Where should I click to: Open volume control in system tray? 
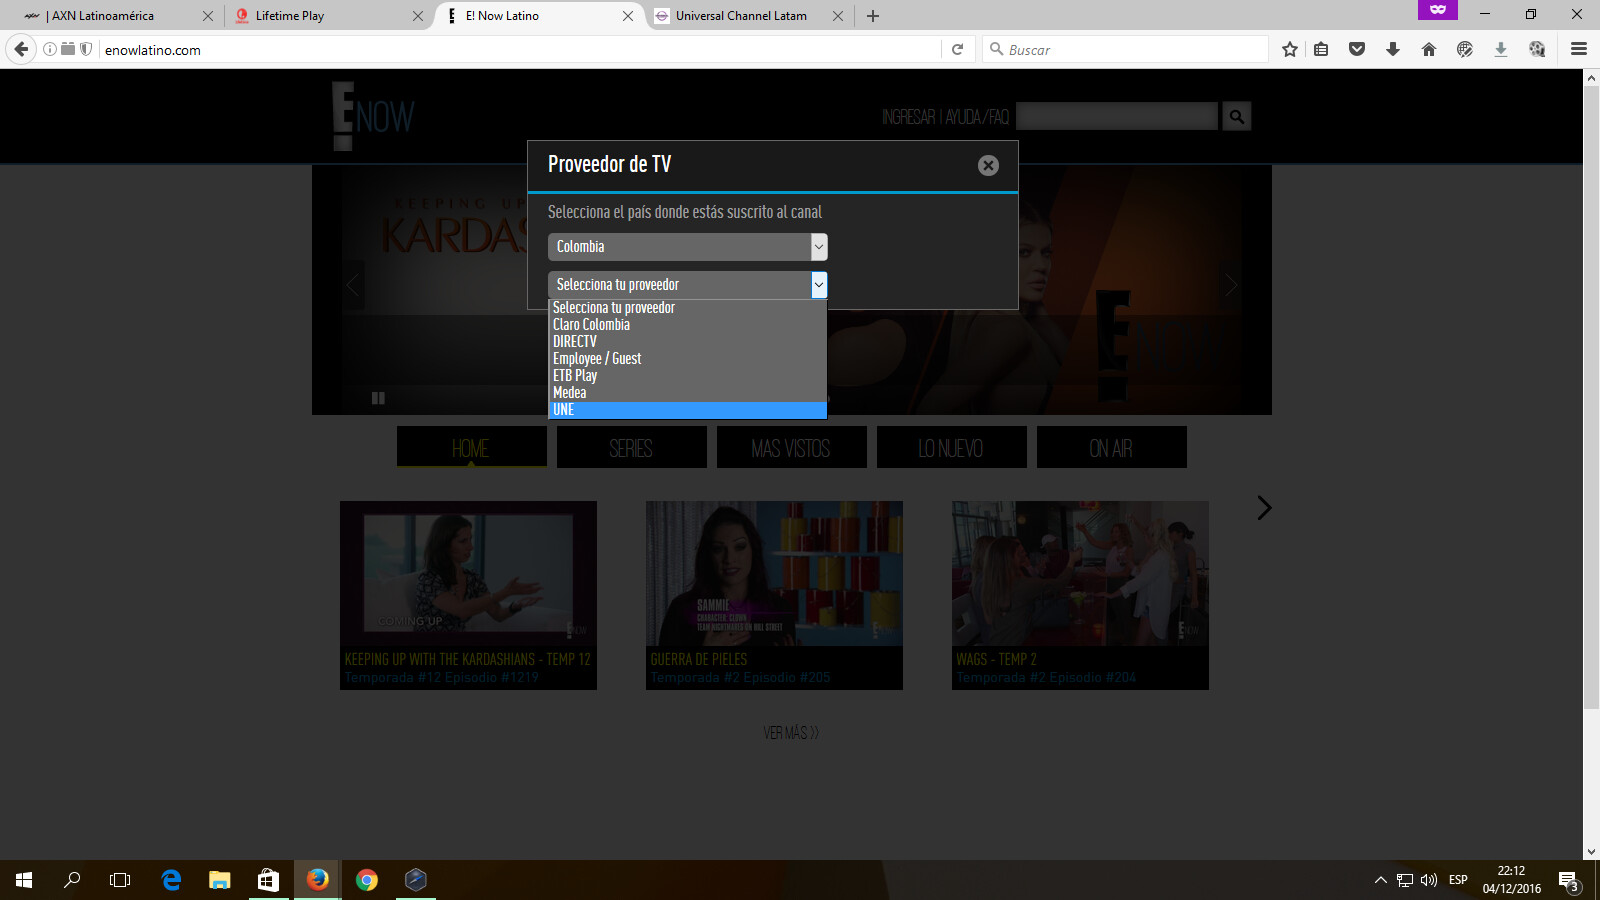click(x=1429, y=880)
